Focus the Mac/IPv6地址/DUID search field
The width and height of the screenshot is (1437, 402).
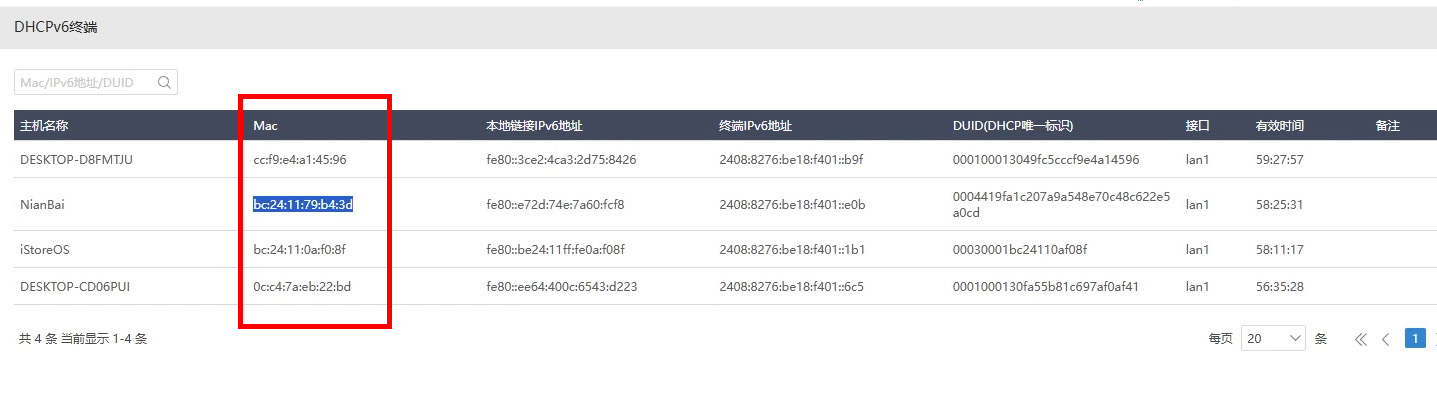[85, 83]
